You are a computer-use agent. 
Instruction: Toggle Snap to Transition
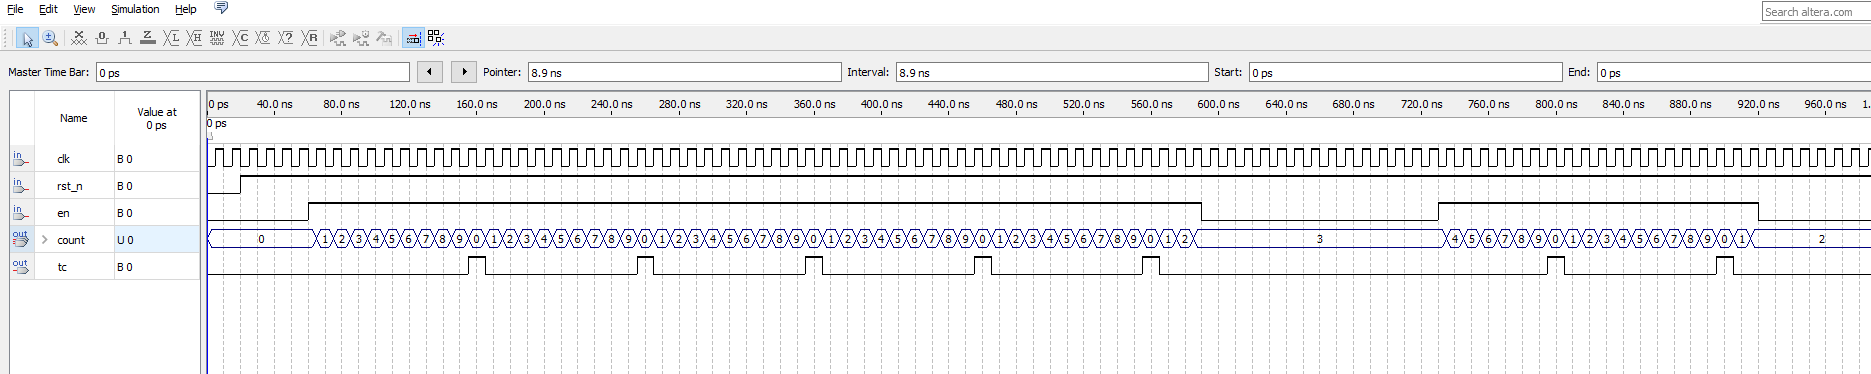click(x=413, y=38)
